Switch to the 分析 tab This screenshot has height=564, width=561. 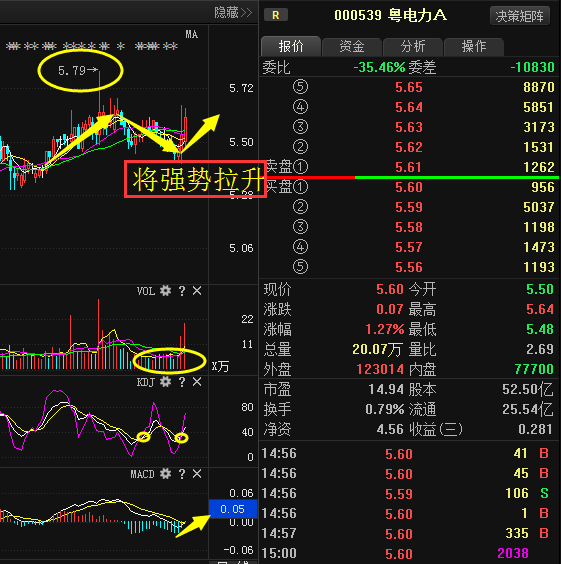pos(413,47)
